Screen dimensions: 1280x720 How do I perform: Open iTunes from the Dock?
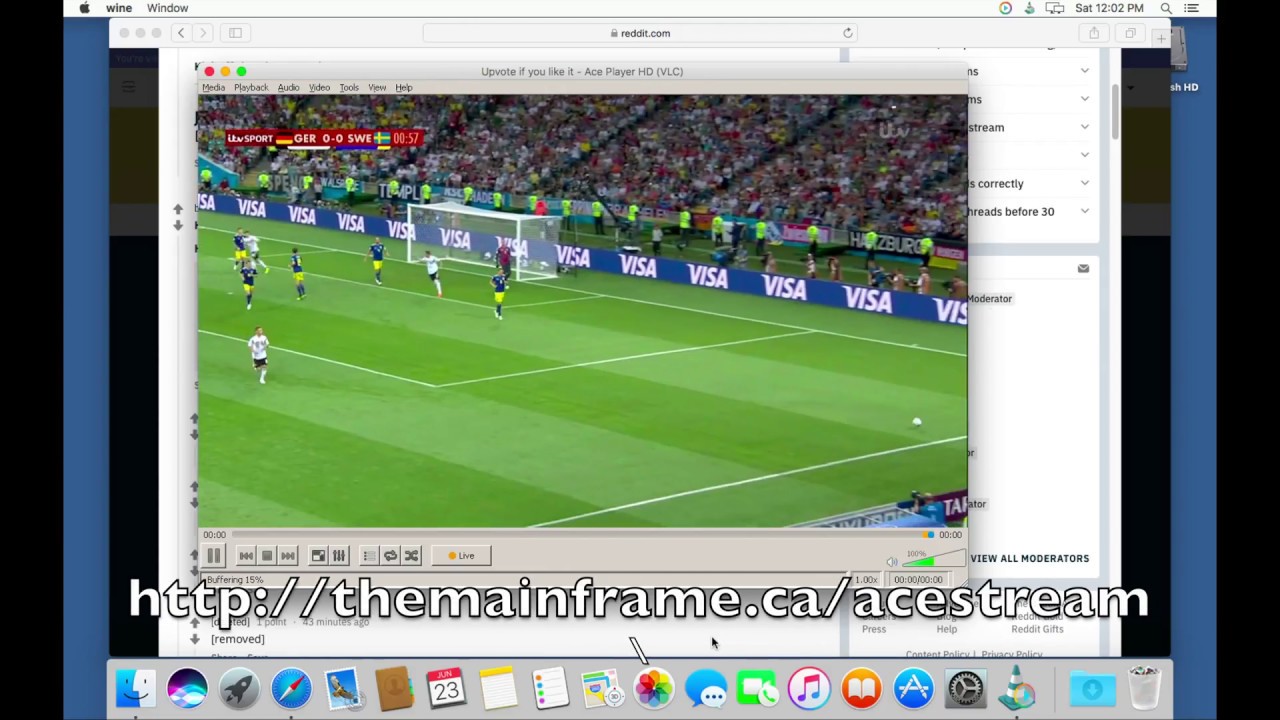click(x=809, y=689)
